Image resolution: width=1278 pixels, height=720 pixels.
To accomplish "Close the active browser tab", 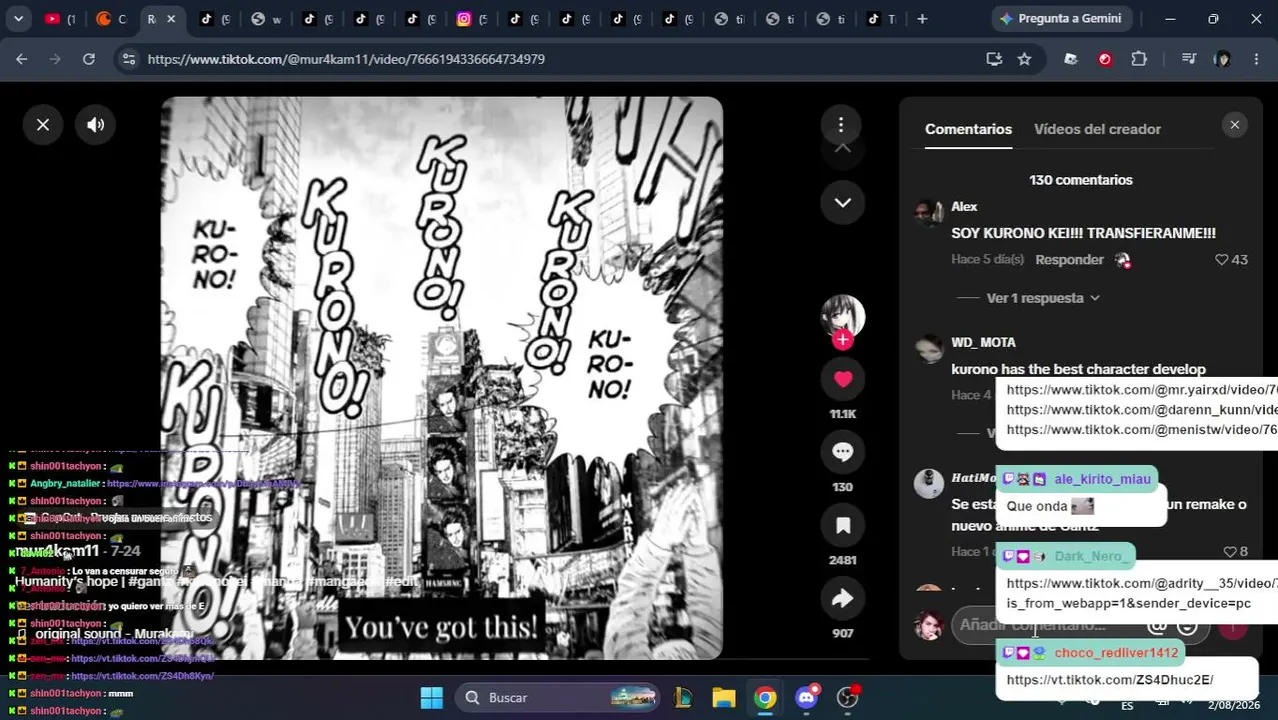I will pos(171,18).
